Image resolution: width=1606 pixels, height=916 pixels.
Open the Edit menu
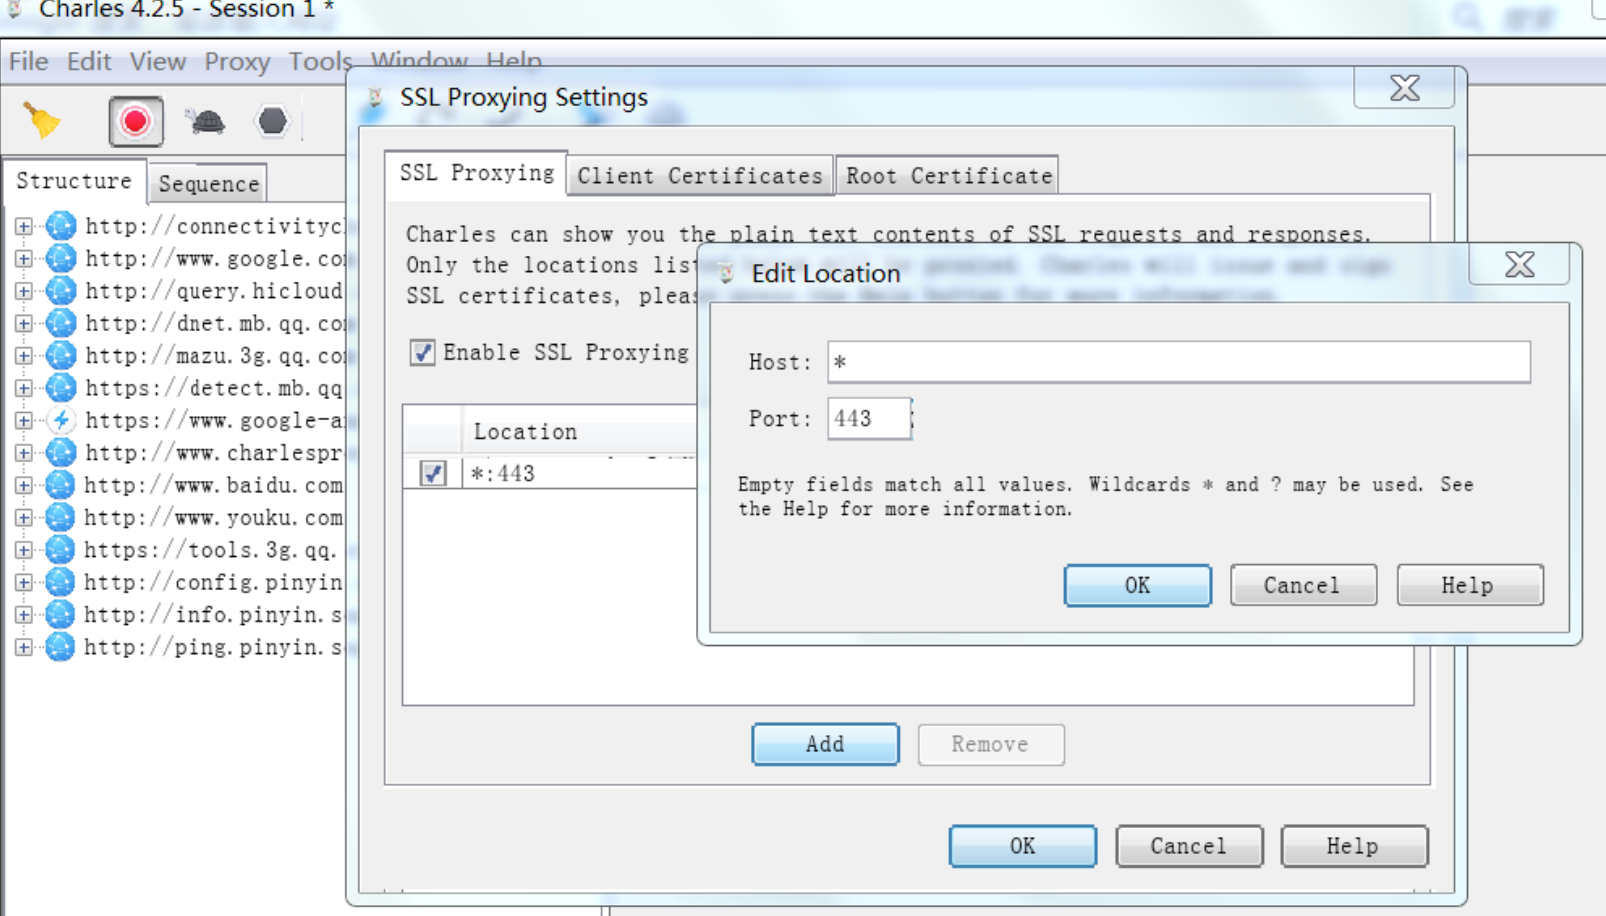(x=89, y=62)
